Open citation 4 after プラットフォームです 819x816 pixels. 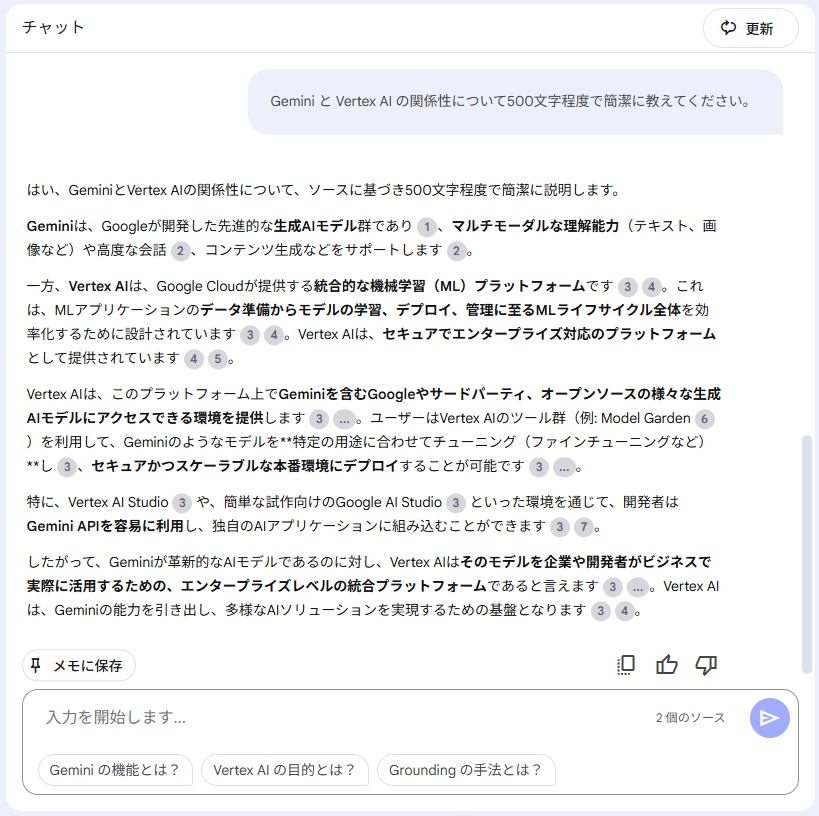pos(651,287)
